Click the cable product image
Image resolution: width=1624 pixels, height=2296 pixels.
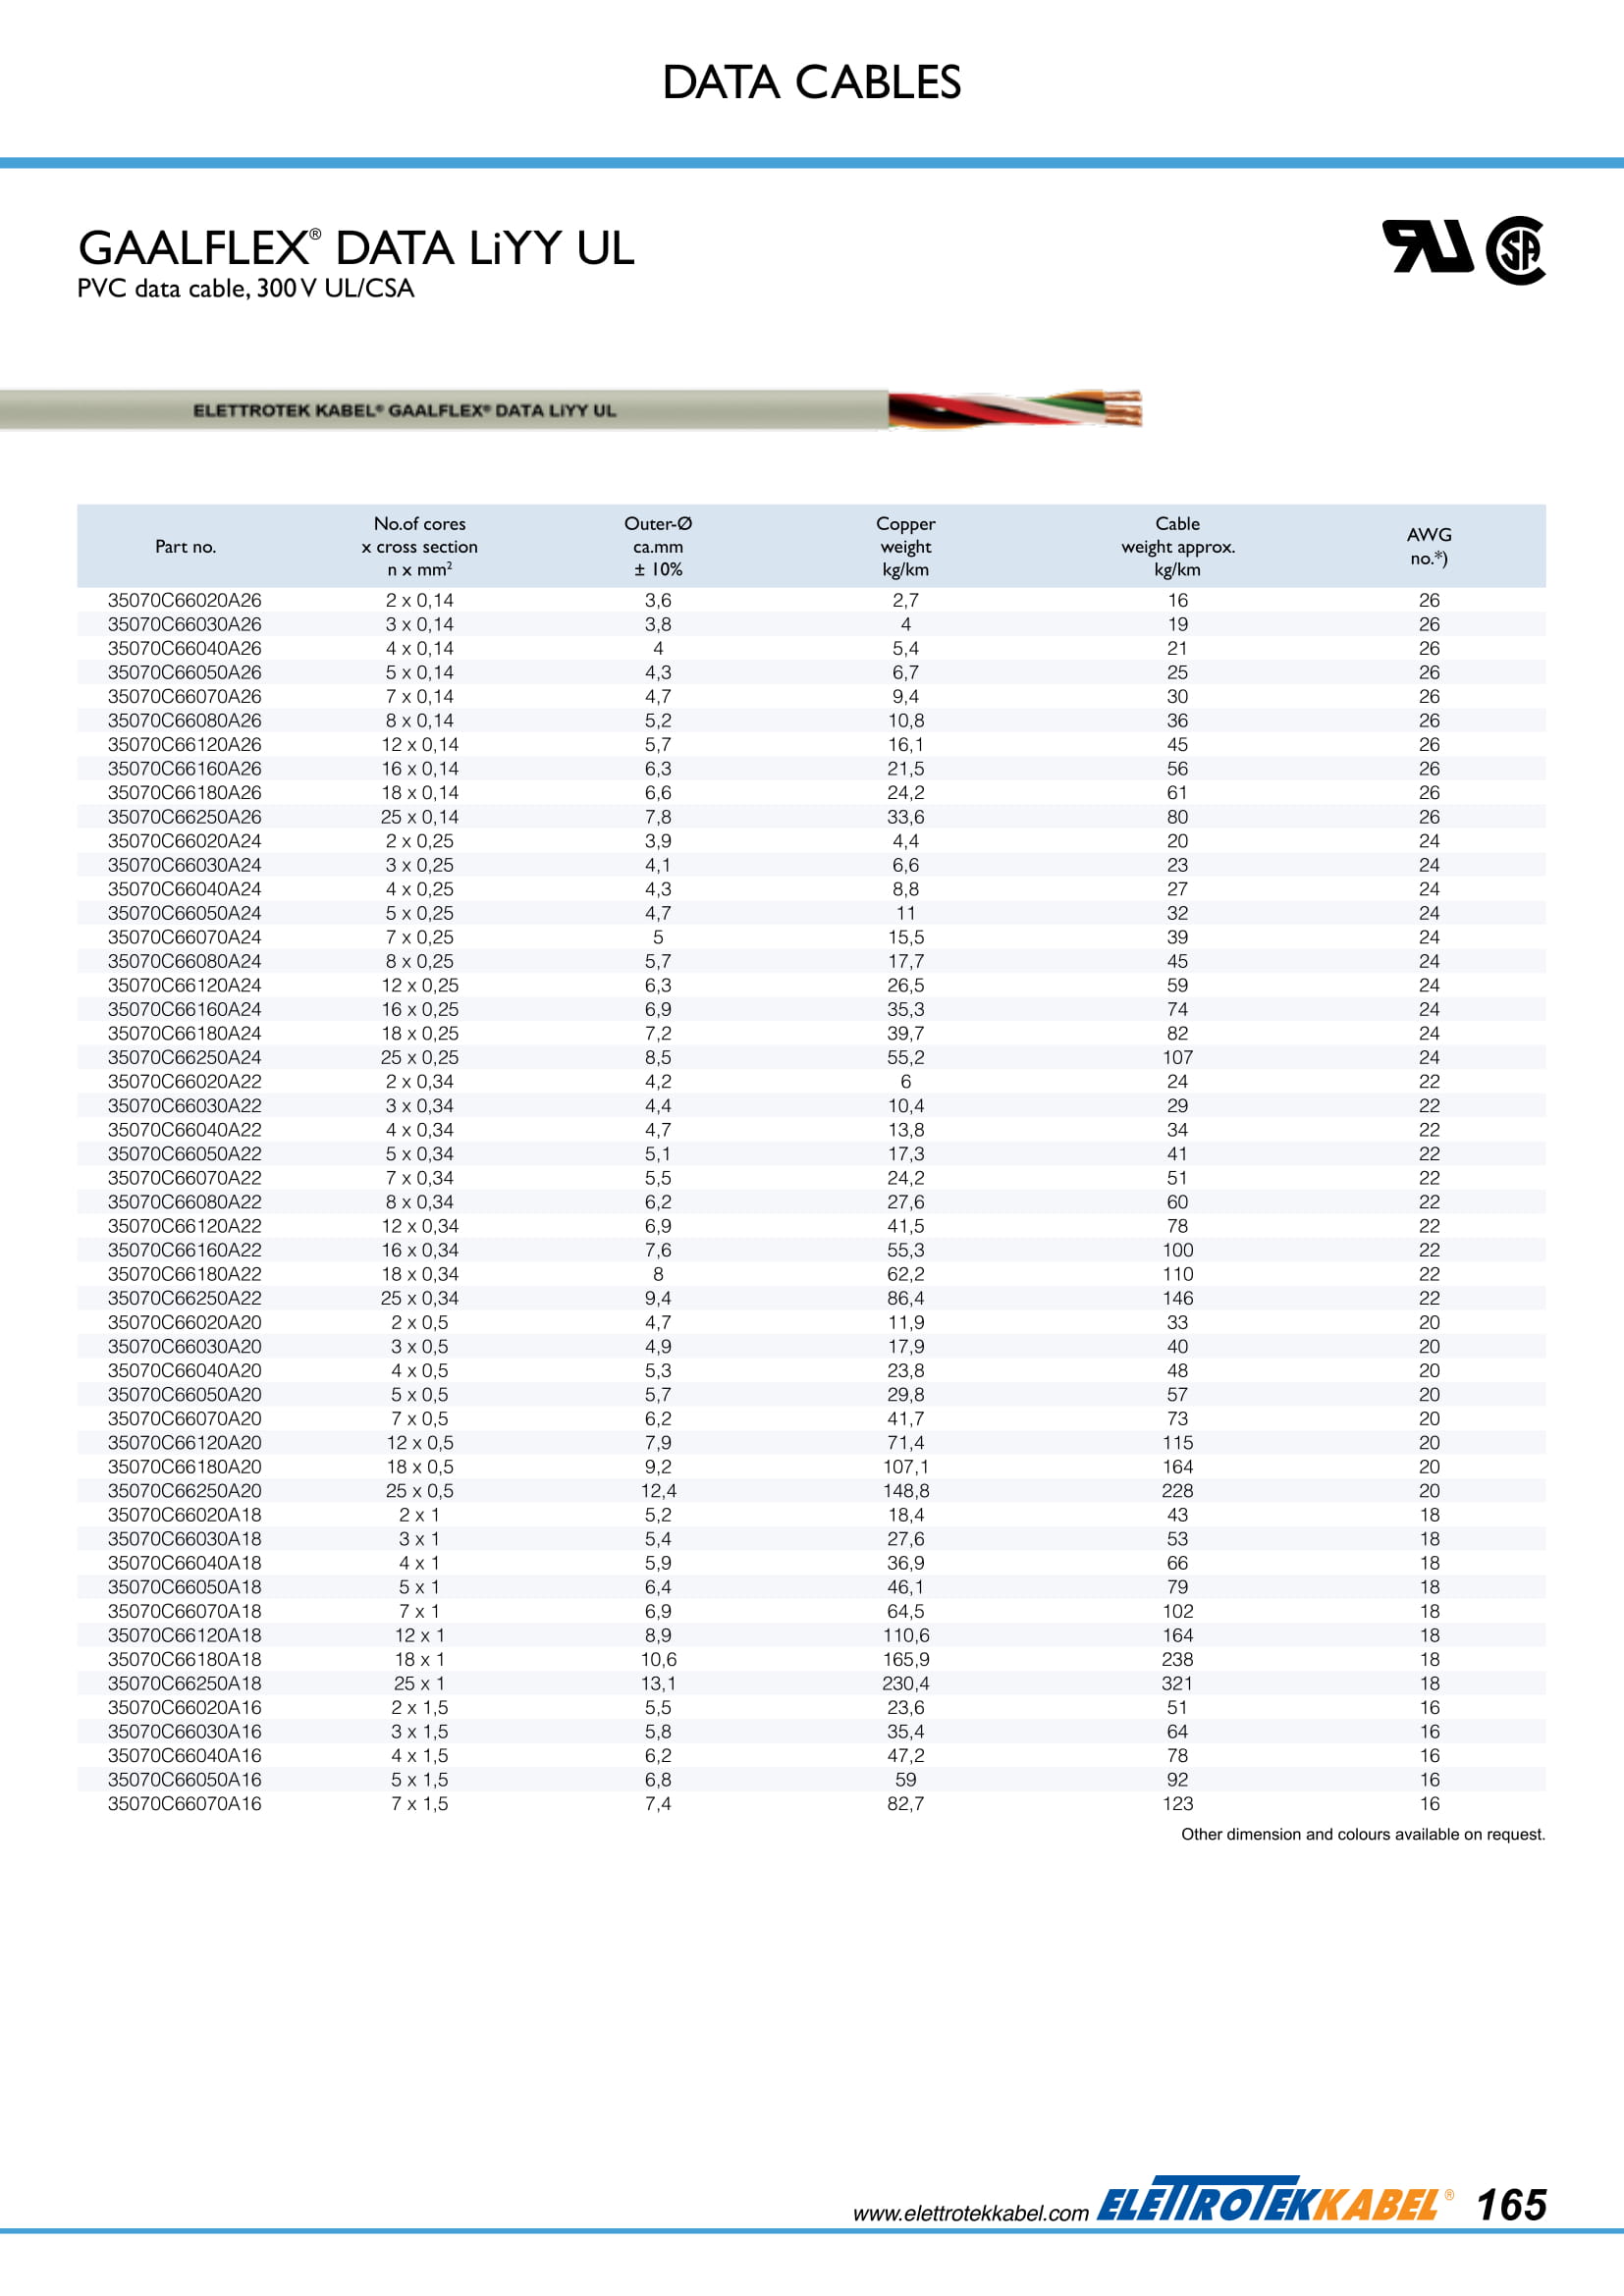[571, 410]
